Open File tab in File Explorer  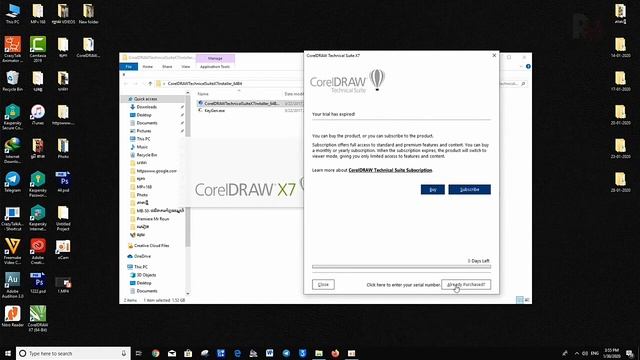(x=129, y=67)
